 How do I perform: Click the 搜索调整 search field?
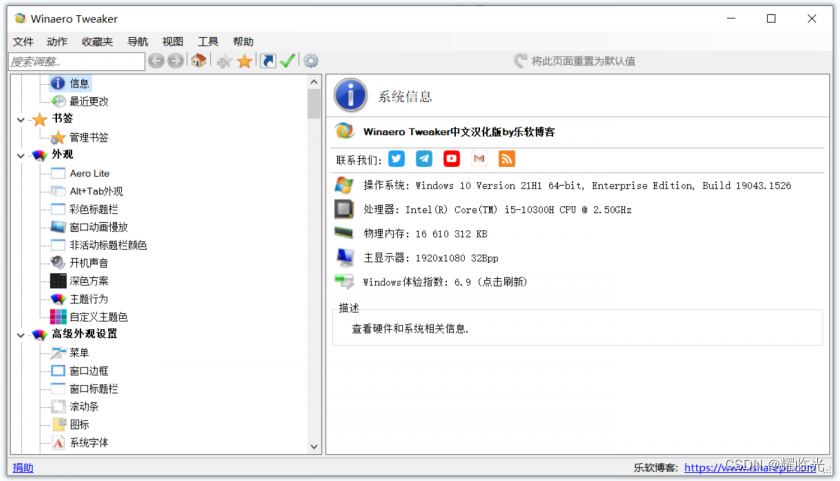pyautogui.click(x=77, y=61)
